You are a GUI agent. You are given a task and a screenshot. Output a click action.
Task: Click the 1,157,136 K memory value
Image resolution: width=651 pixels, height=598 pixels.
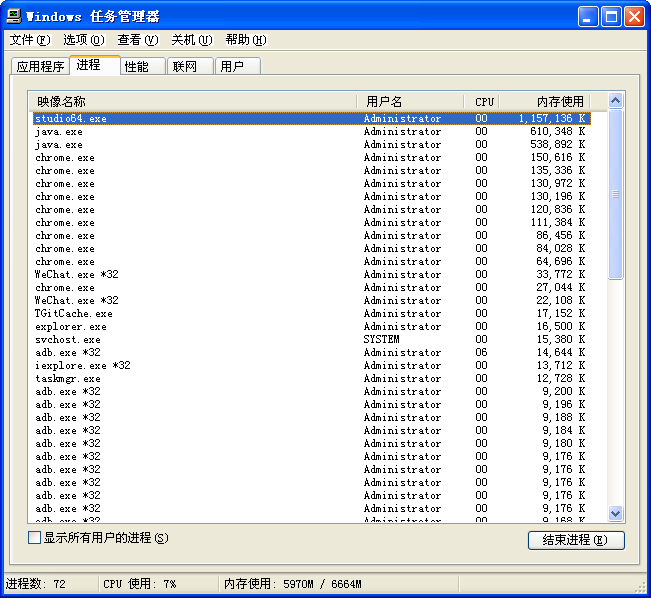[552, 118]
